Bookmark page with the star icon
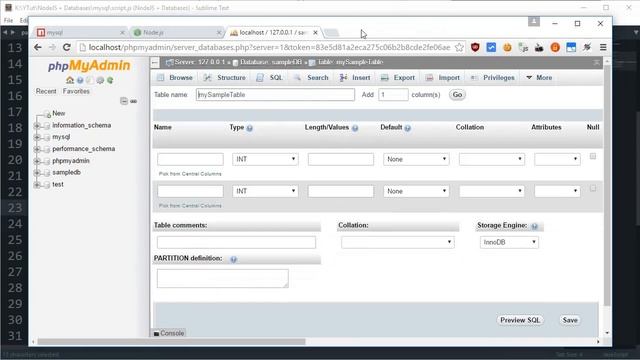The height and width of the screenshot is (360, 640). tap(459, 47)
